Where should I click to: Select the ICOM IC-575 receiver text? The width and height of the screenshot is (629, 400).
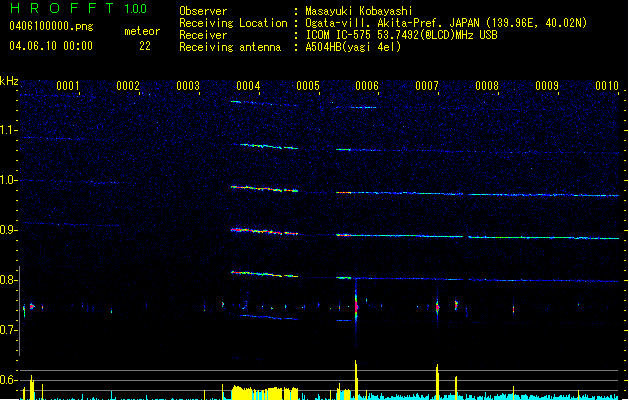(x=401, y=35)
